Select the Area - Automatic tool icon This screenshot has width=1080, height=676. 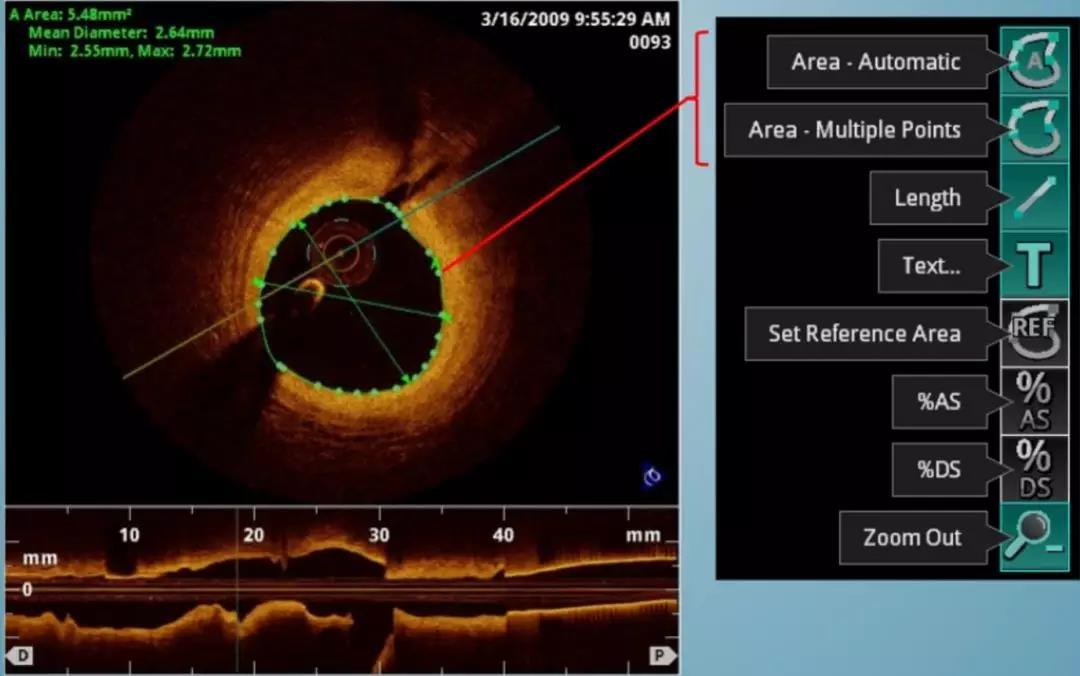coord(1033,61)
